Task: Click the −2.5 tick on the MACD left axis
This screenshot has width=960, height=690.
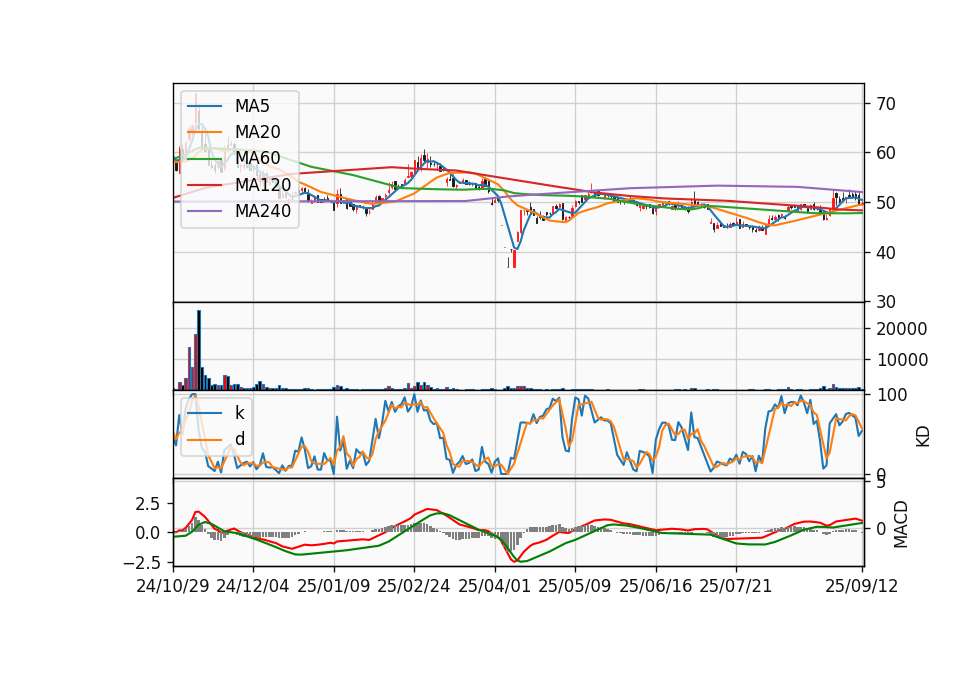Action: 141,562
